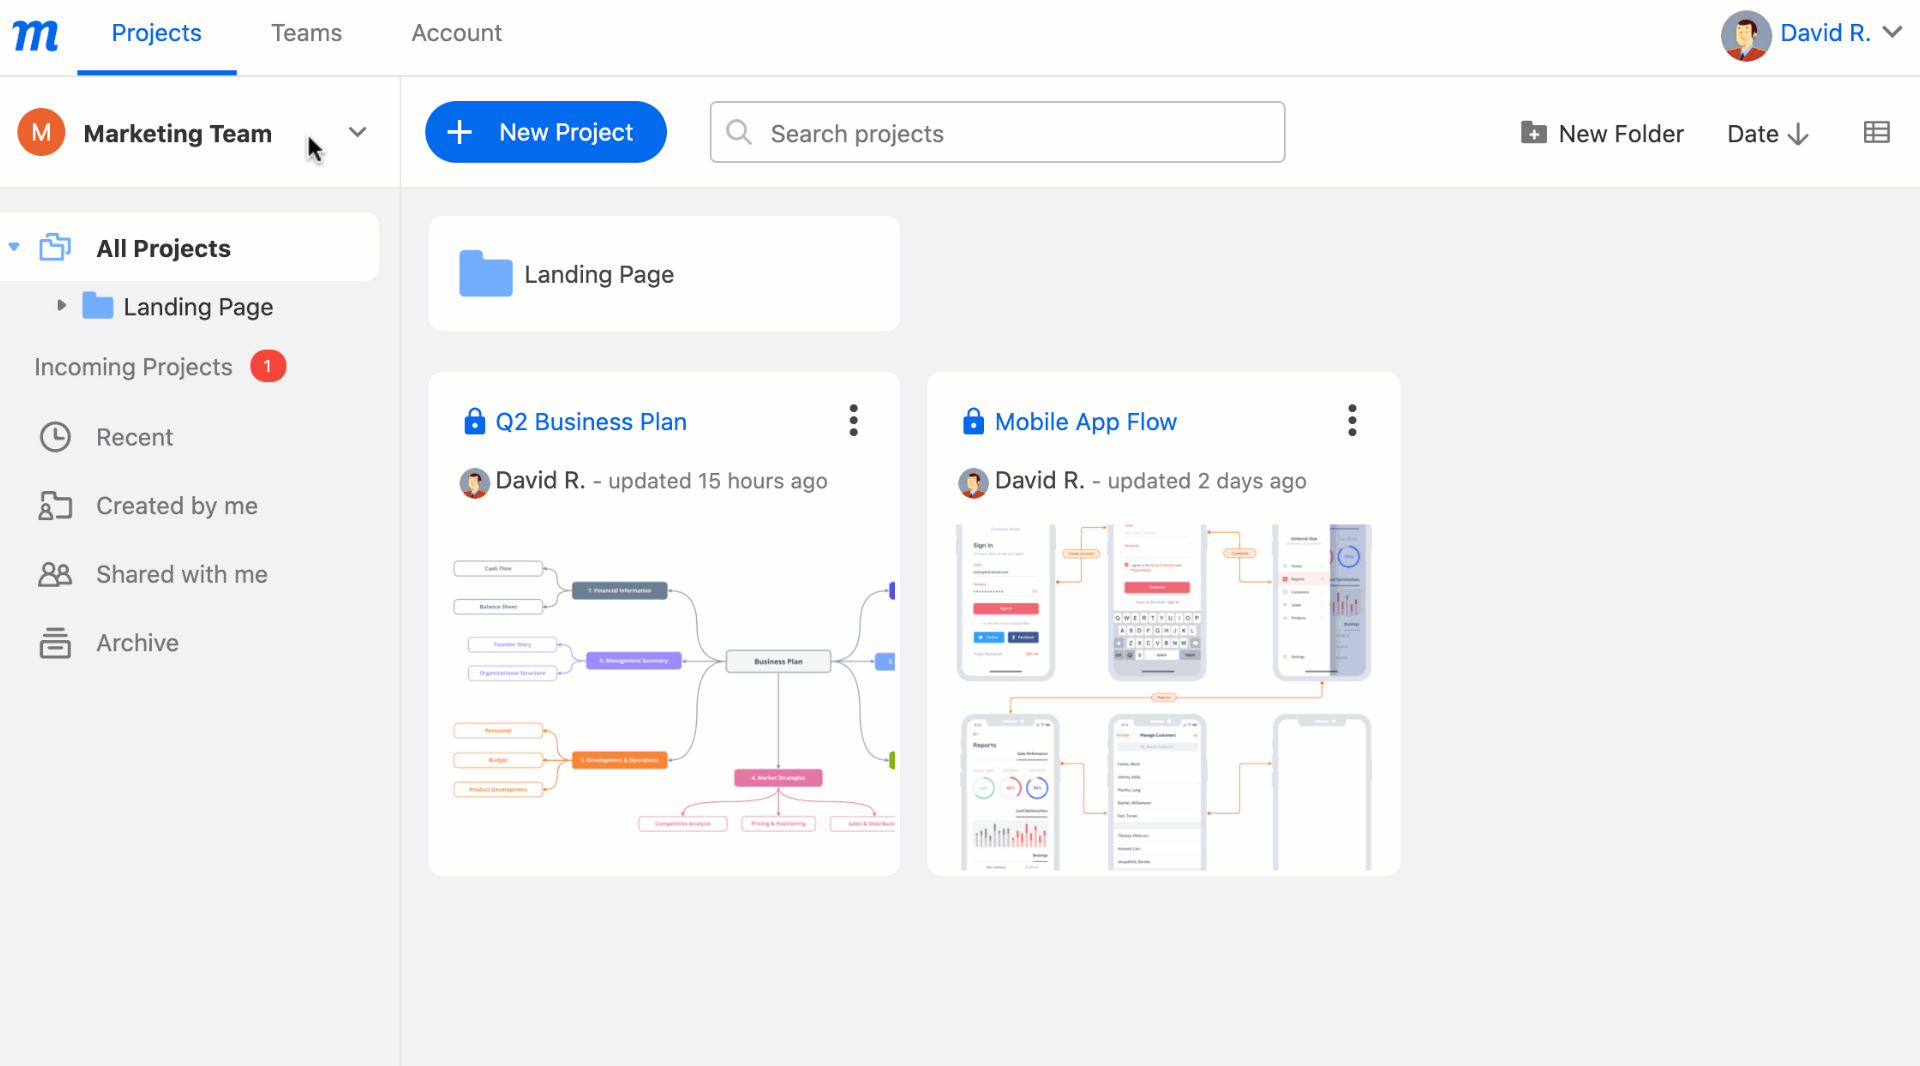
Task: Click the New Project button
Action: [545, 132]
